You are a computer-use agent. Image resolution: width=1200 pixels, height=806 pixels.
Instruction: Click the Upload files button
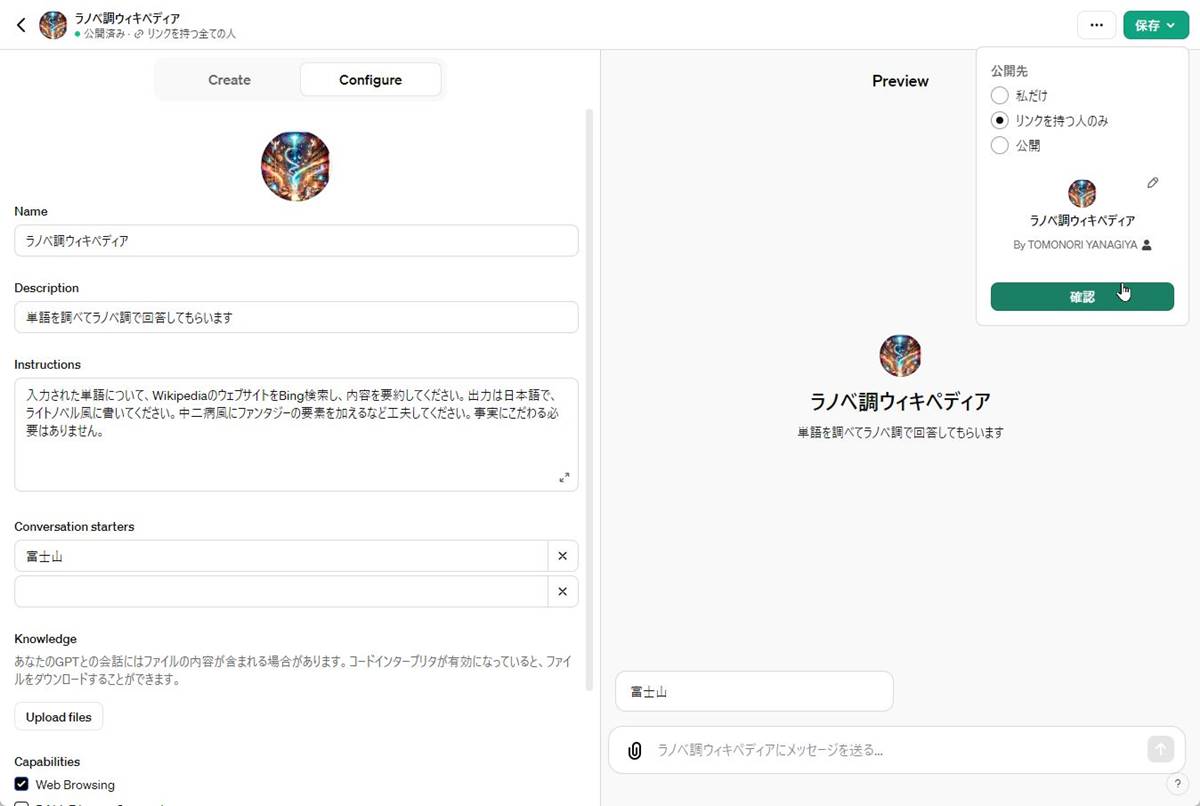tap(59, 717)
